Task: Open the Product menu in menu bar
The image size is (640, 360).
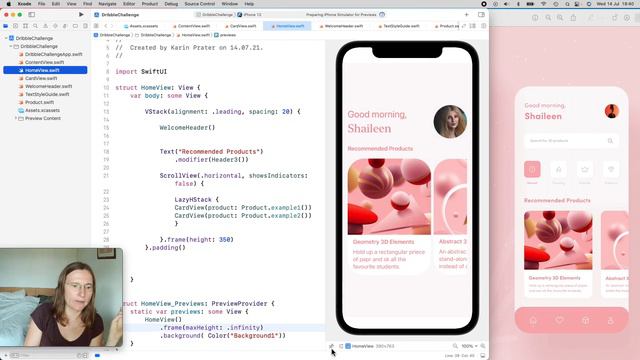Action: (150, 4)
